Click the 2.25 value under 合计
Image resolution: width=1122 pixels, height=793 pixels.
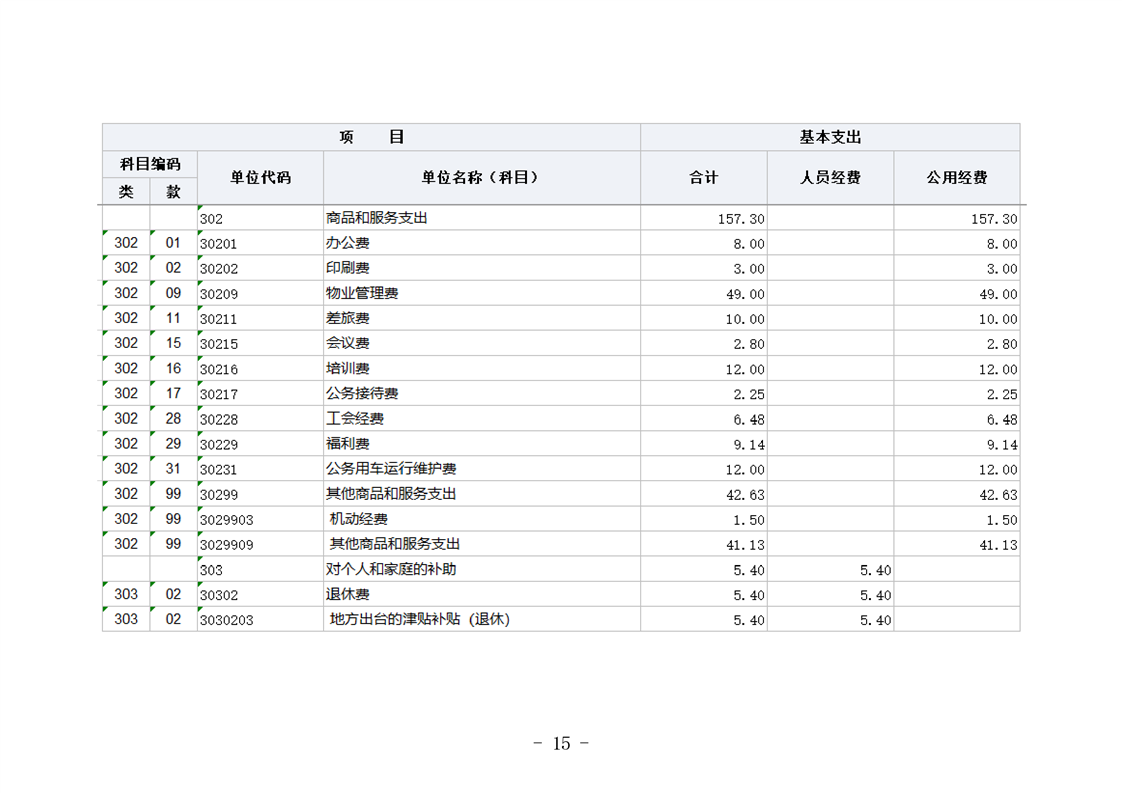click(x=748, y=394)
